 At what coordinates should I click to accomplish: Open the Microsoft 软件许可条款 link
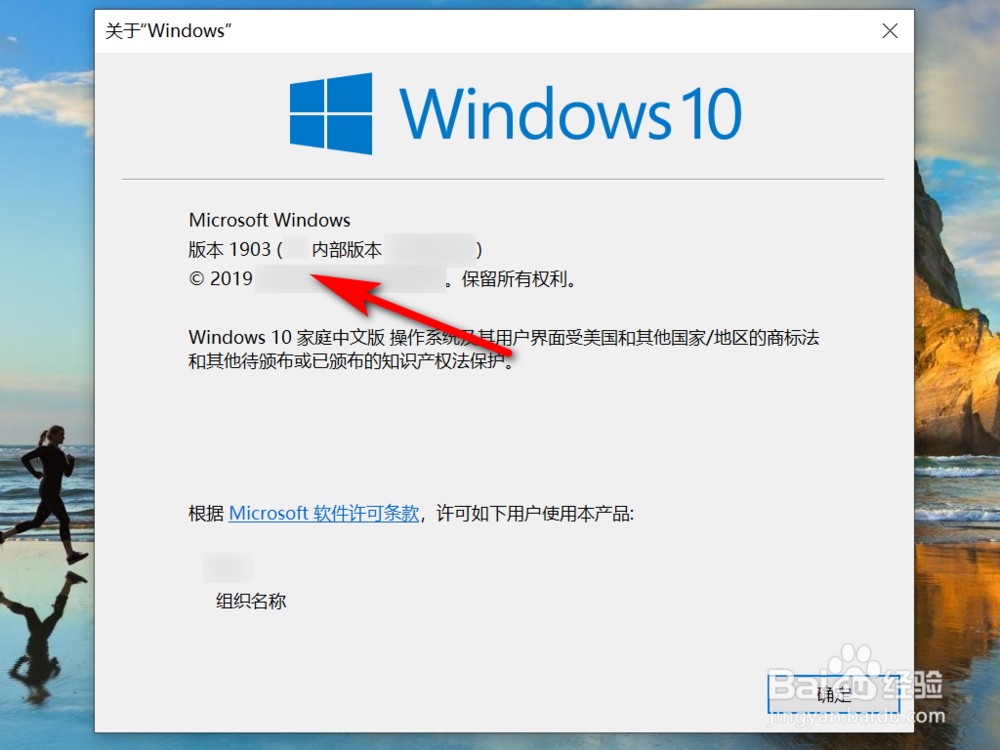pyautogui.click(x=324, y=513)
